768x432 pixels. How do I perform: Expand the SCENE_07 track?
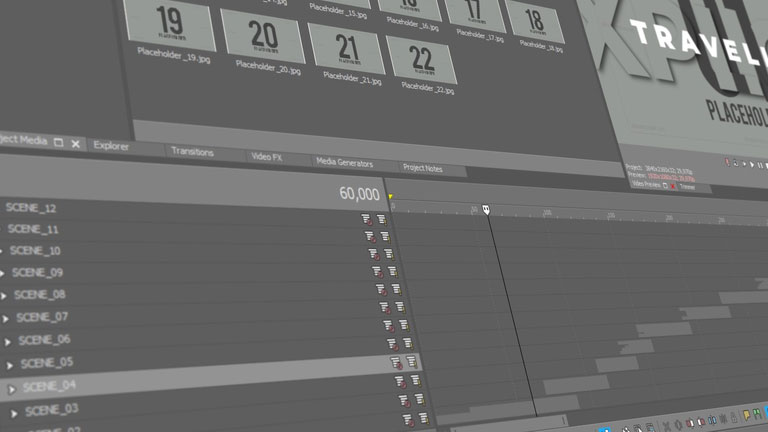click(x=6, y=319)
